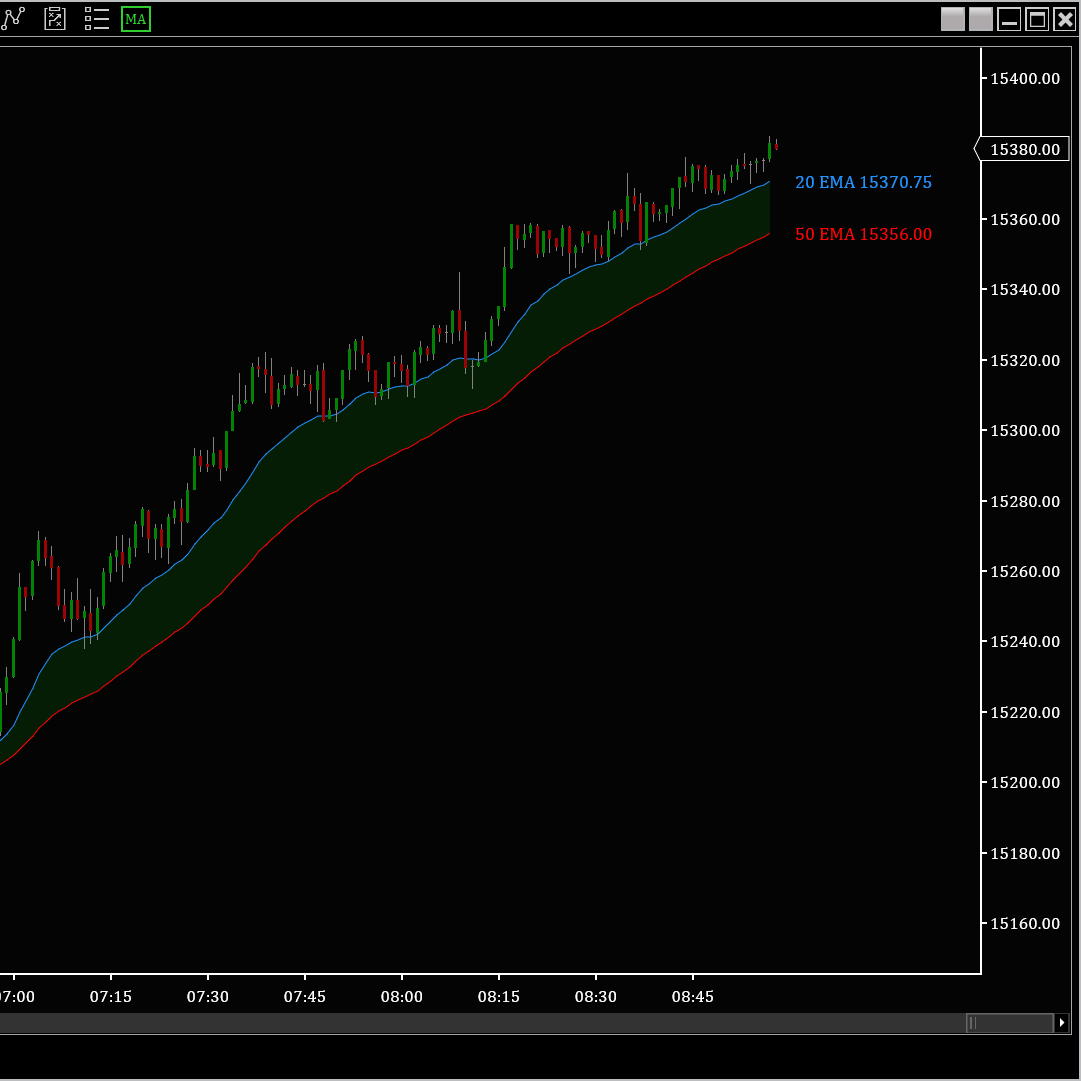
Task: Click the 15300.00 price axis label
Action: click(1024, 430)
